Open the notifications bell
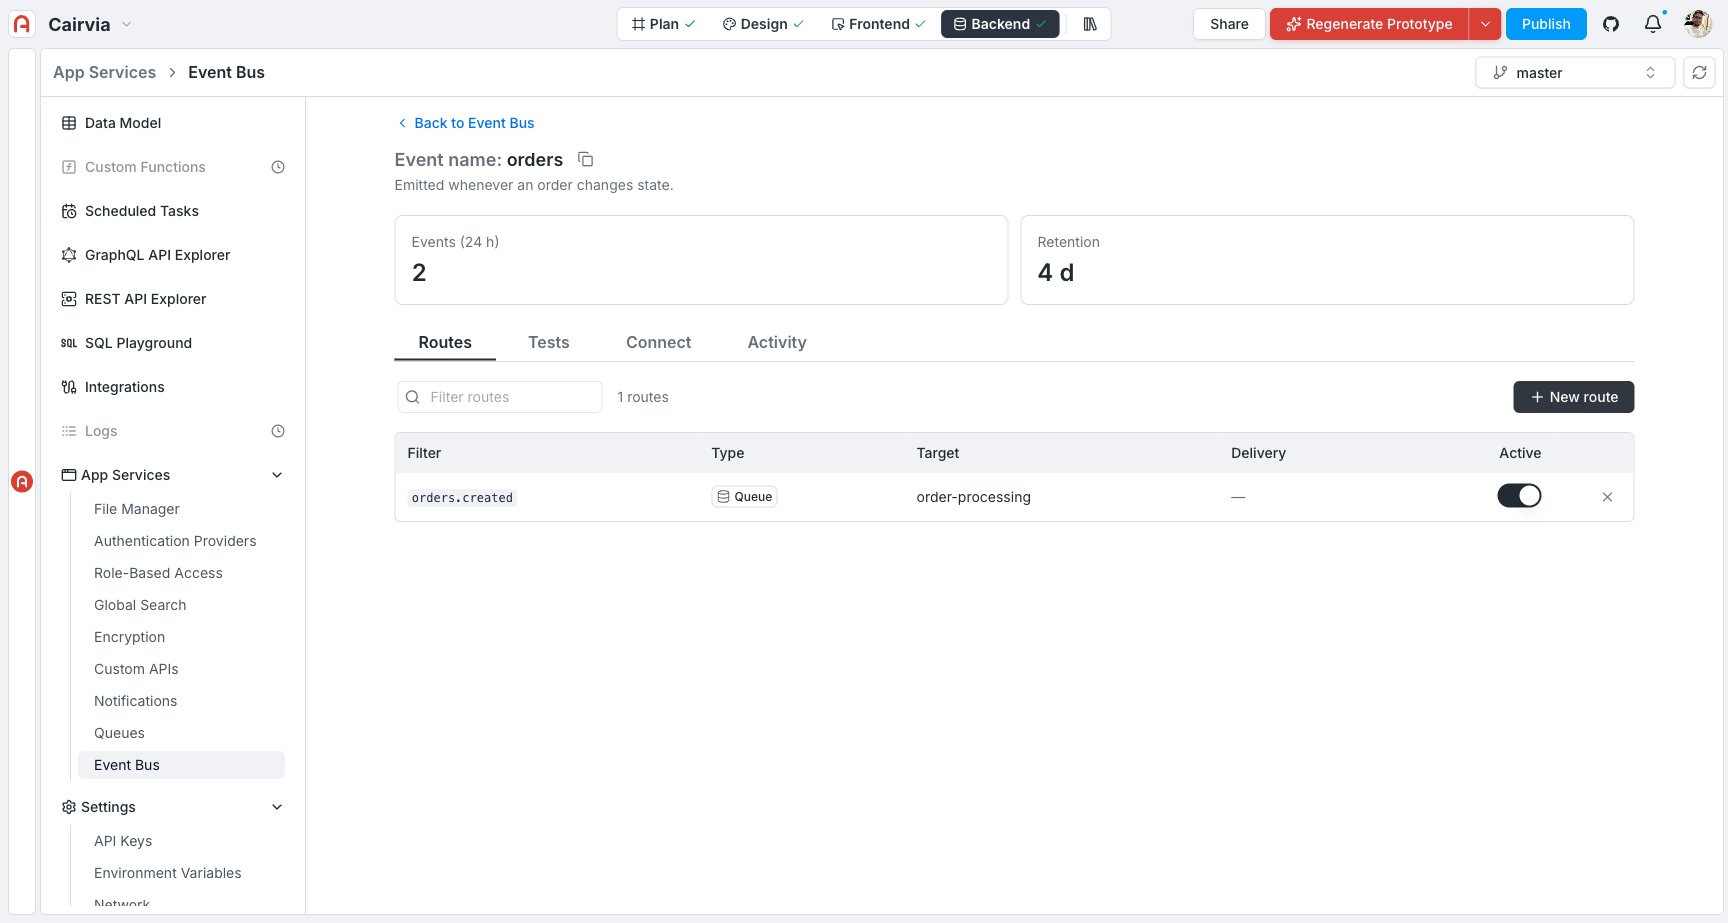1728x923 pixels. click(x=1653, y=24)
